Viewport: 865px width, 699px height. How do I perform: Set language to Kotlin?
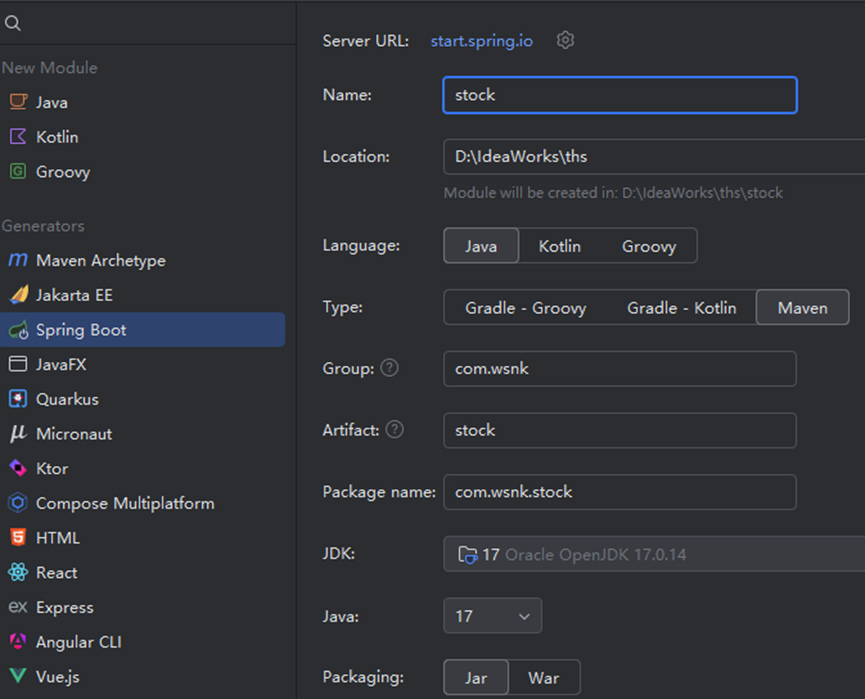pyautogui.click(x=559, y=246)
